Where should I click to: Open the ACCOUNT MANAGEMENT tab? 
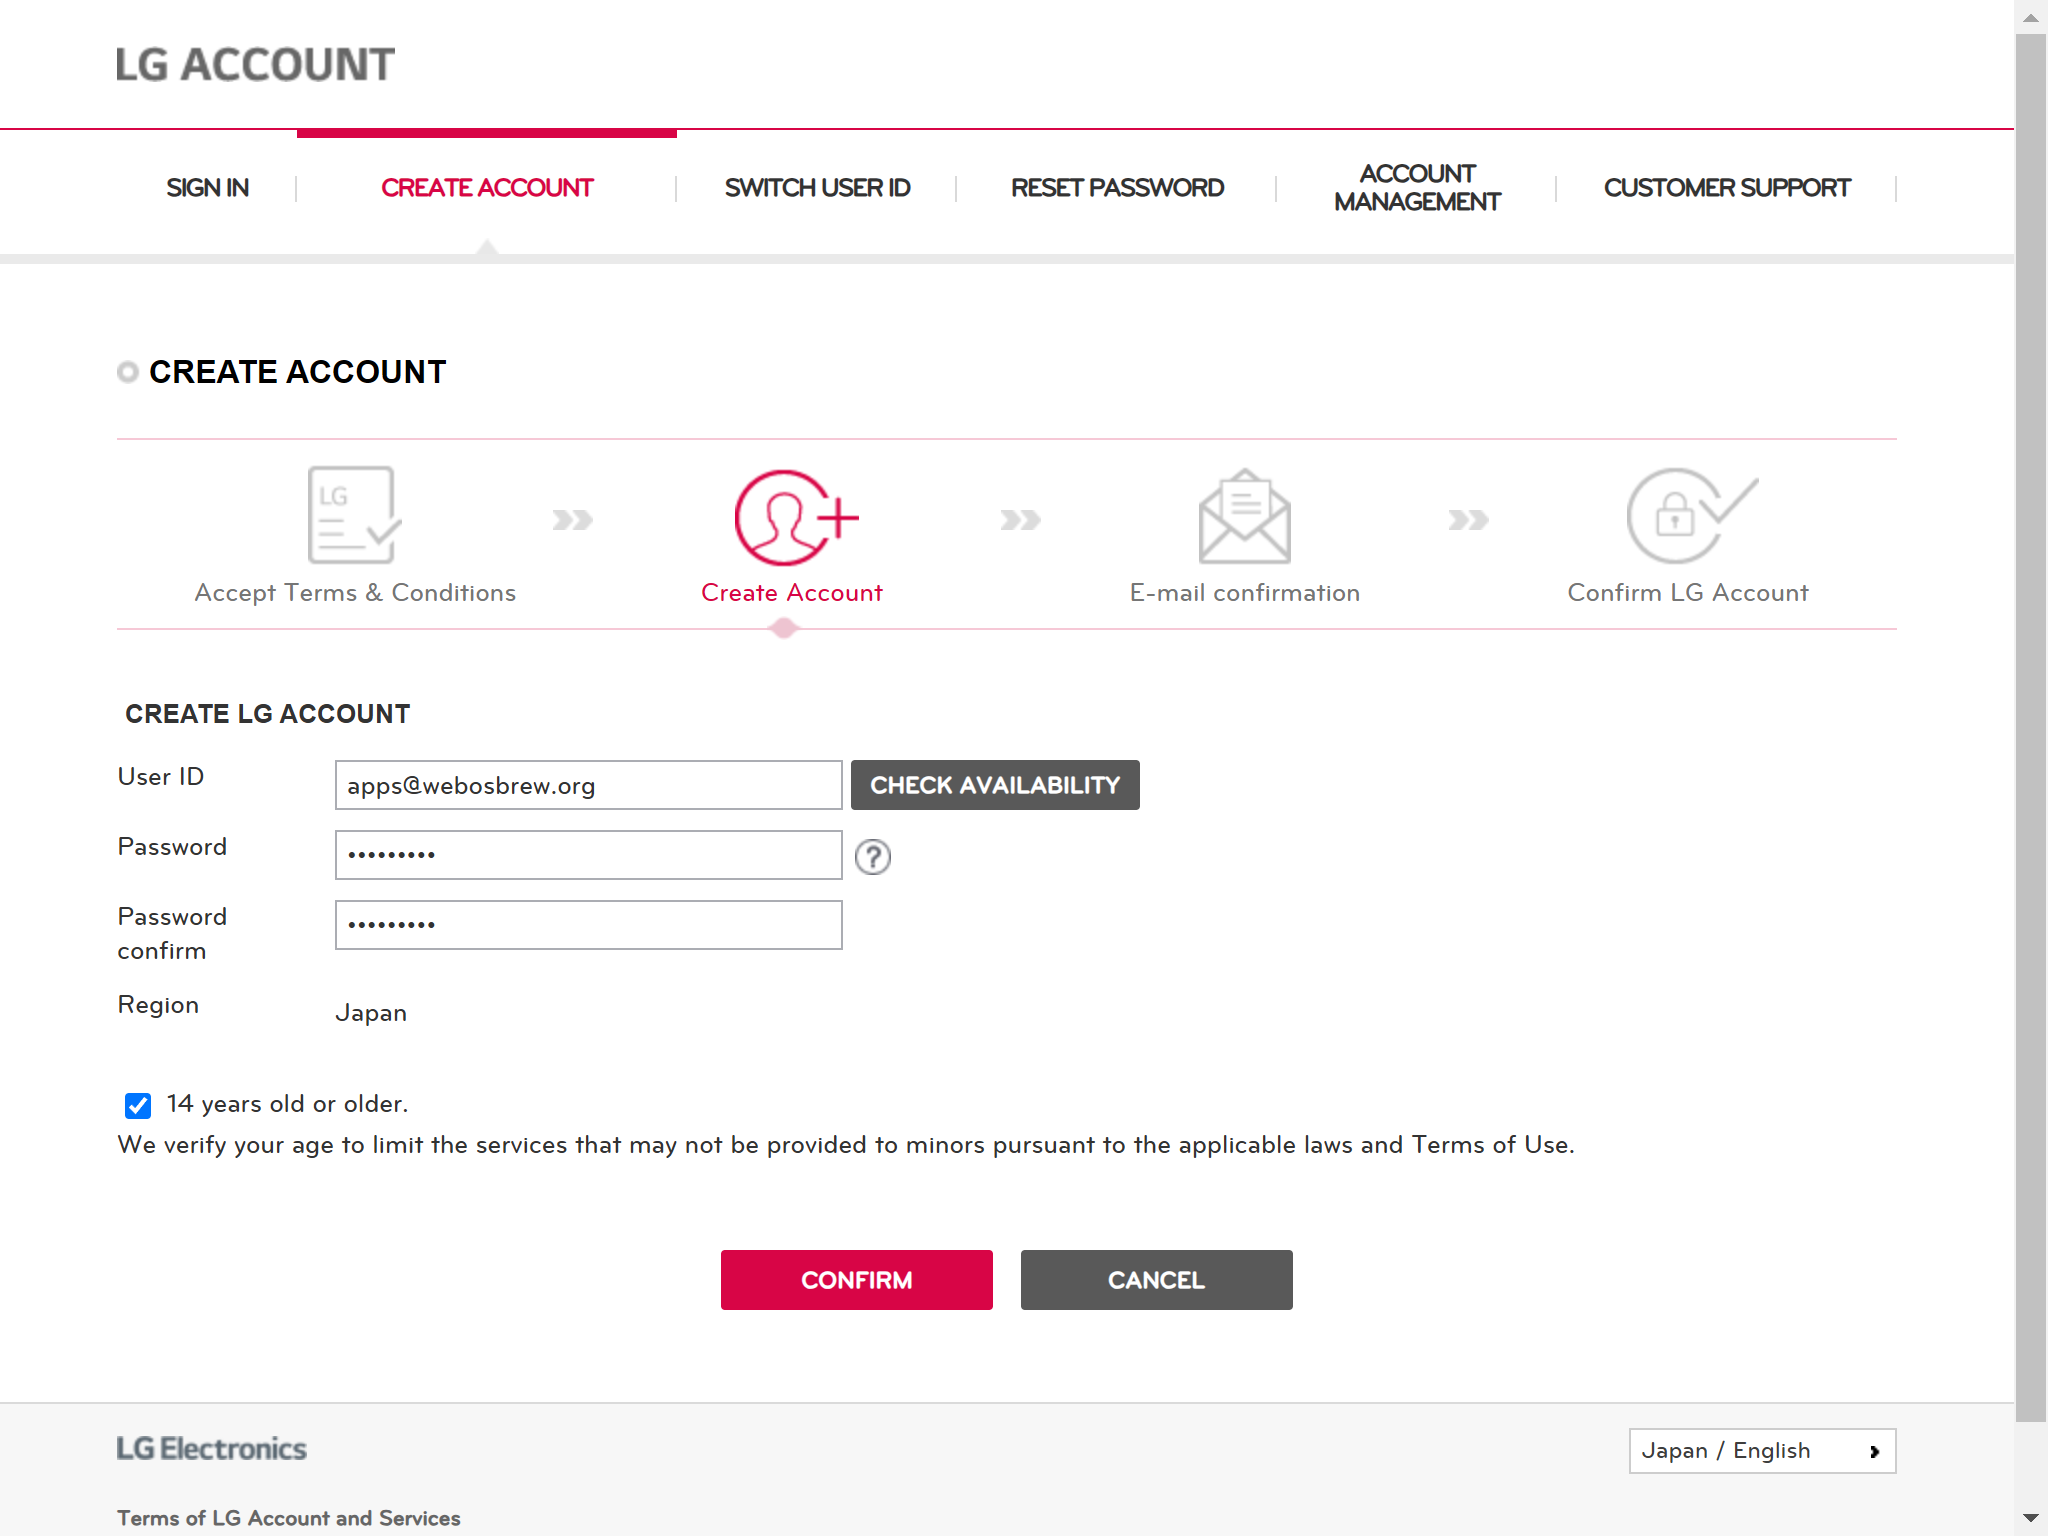pyautogui.click(x=1417, y=188)
